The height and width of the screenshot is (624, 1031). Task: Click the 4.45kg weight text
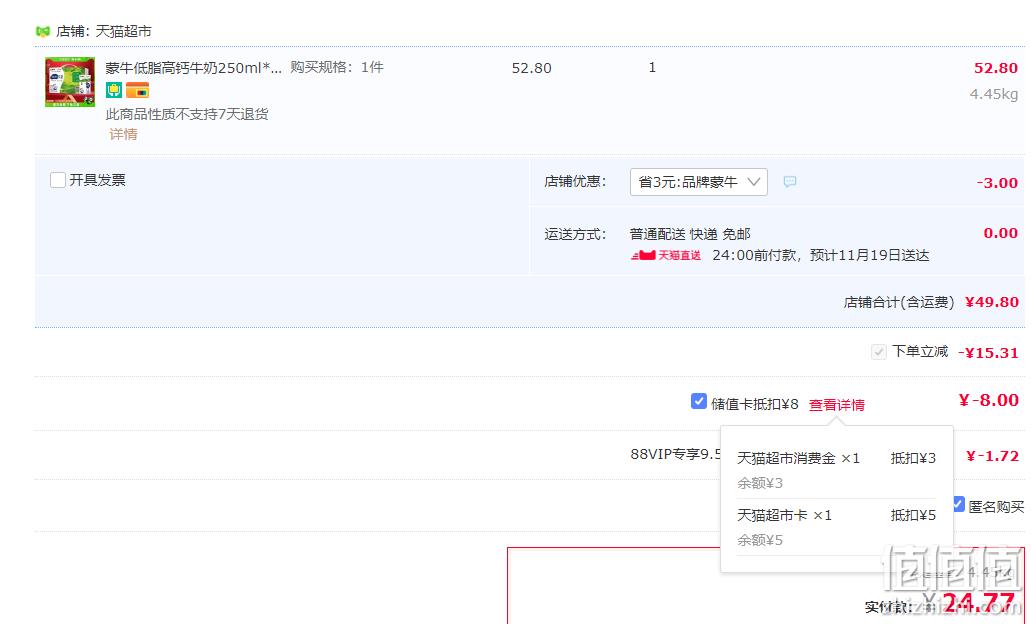pos(994,94)
